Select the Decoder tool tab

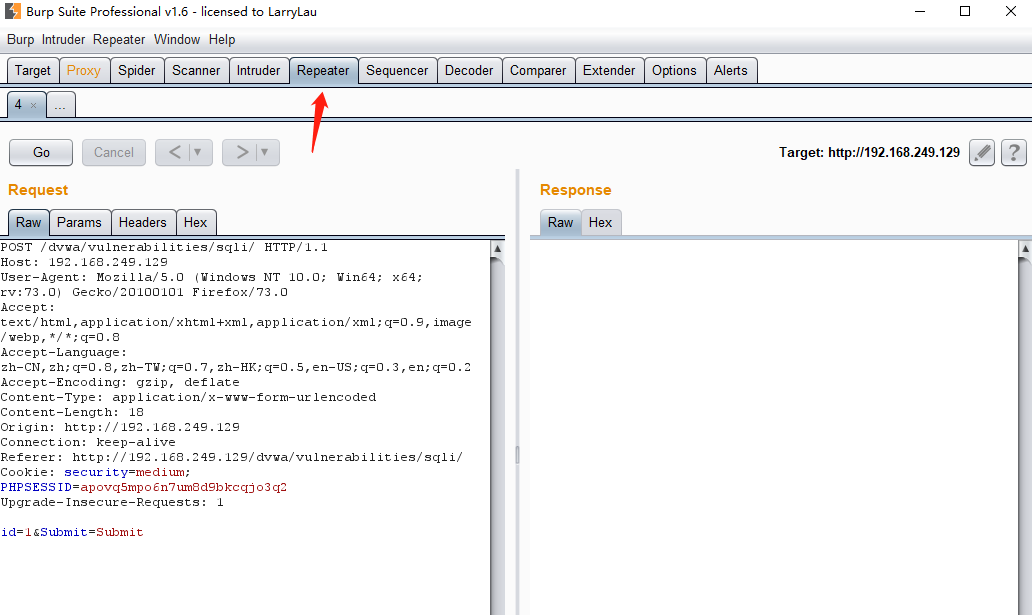(469, 70)
